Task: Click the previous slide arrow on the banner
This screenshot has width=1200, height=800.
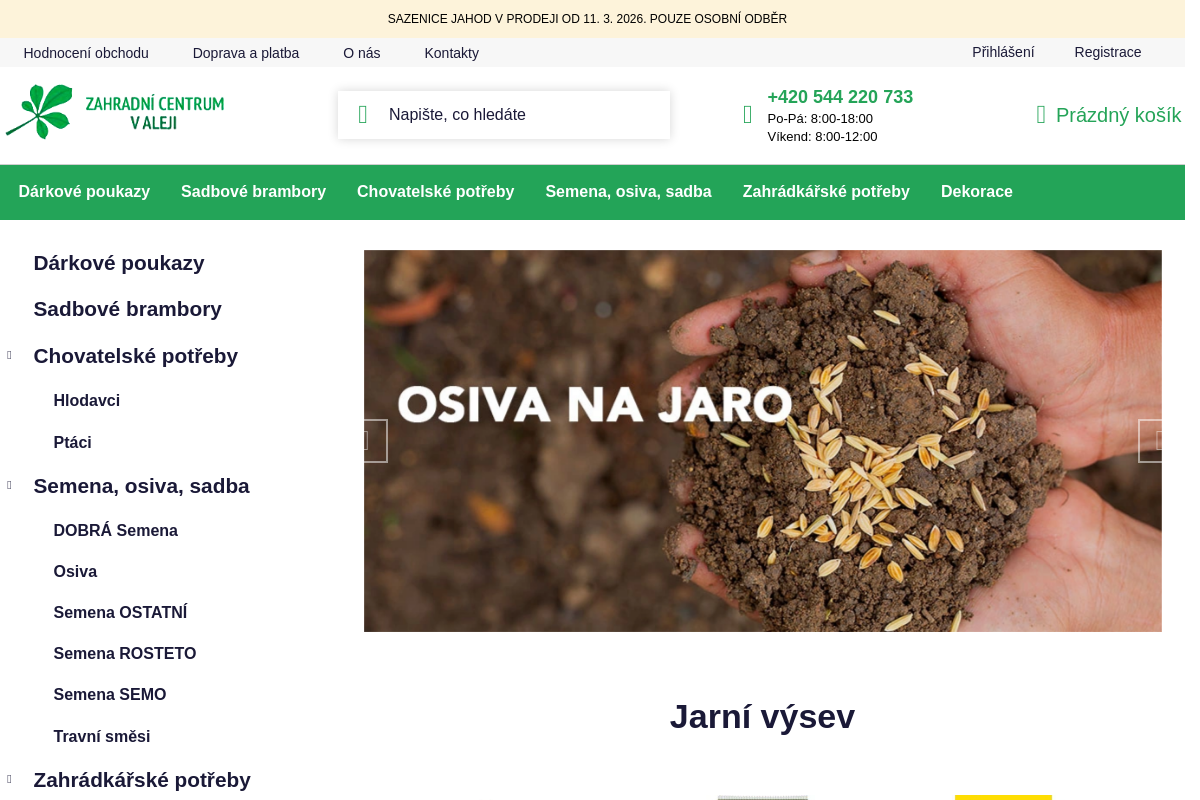Action: (x=375, y=440)
